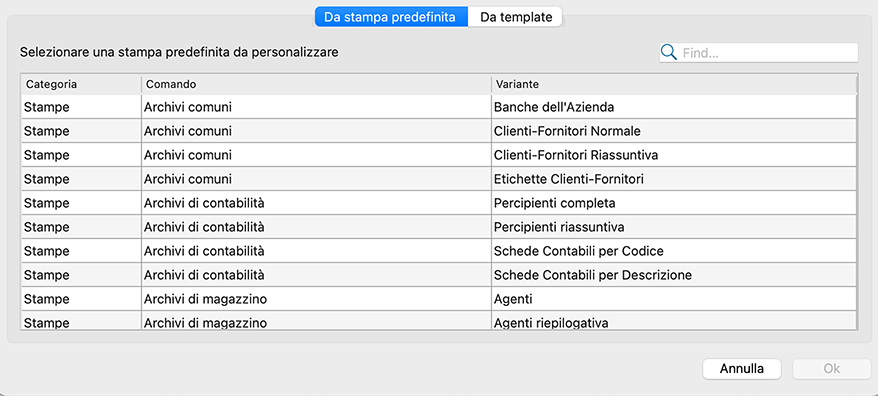
Task: Select the Da stampa predefinita tab
Action: (391, 17)
